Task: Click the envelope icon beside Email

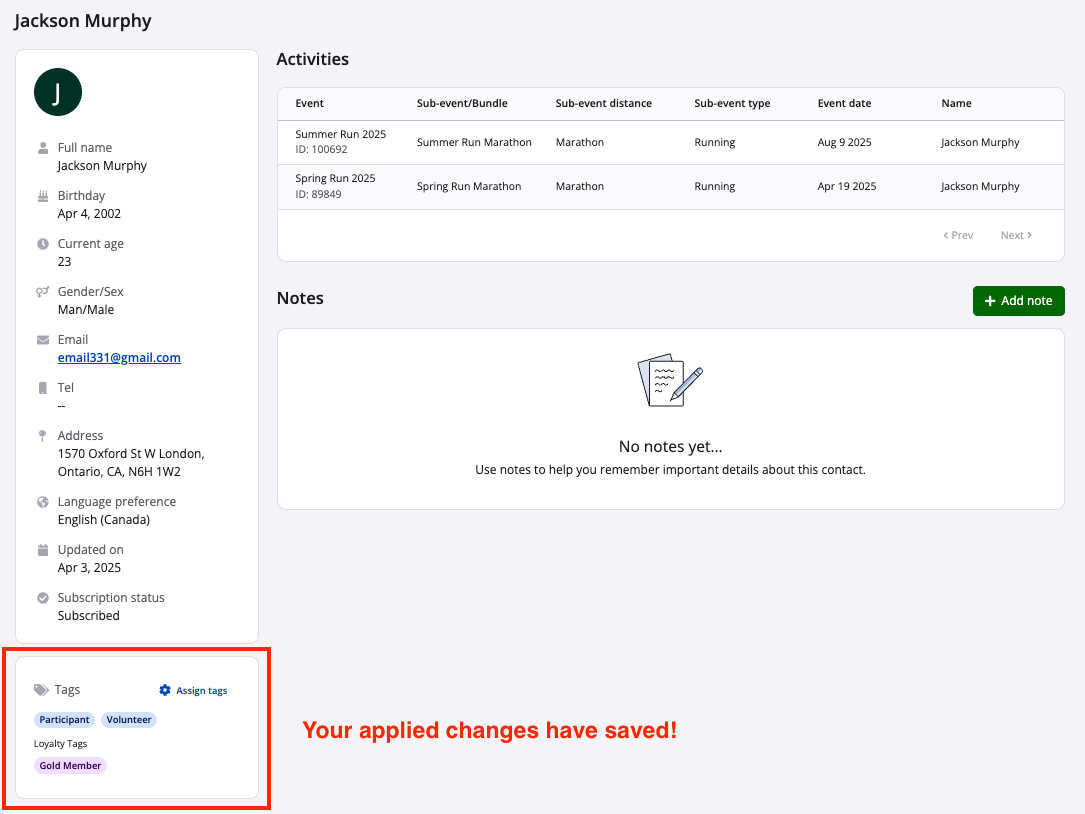Action: pyautogui.click(x=43, y=340)
